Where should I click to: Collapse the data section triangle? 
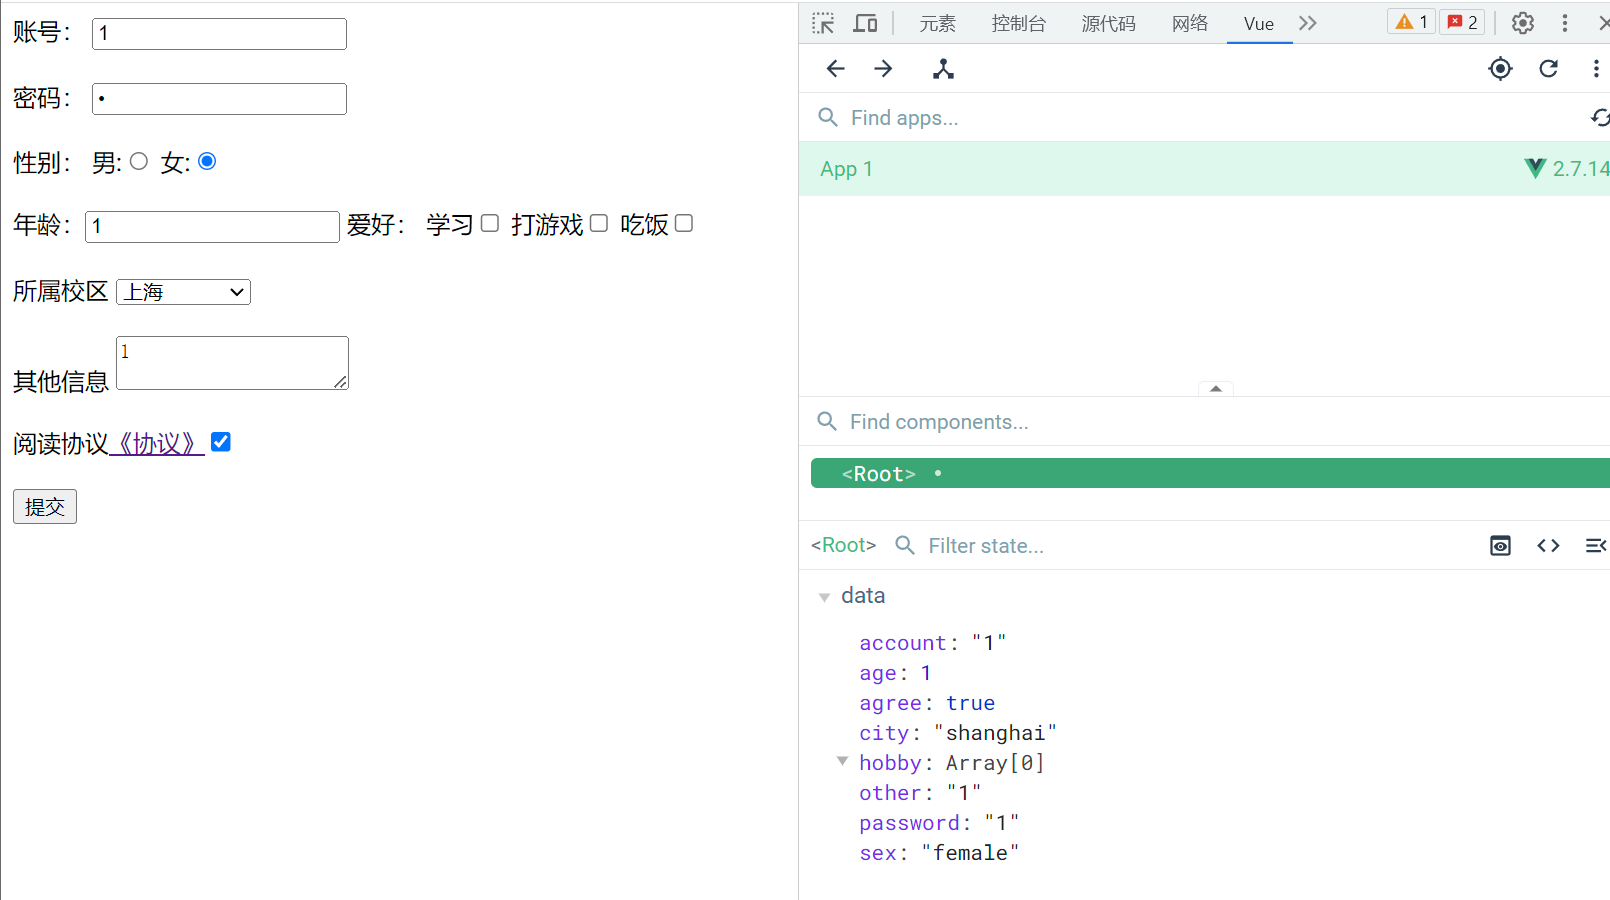pyautogui.click(x=824, y=597)
